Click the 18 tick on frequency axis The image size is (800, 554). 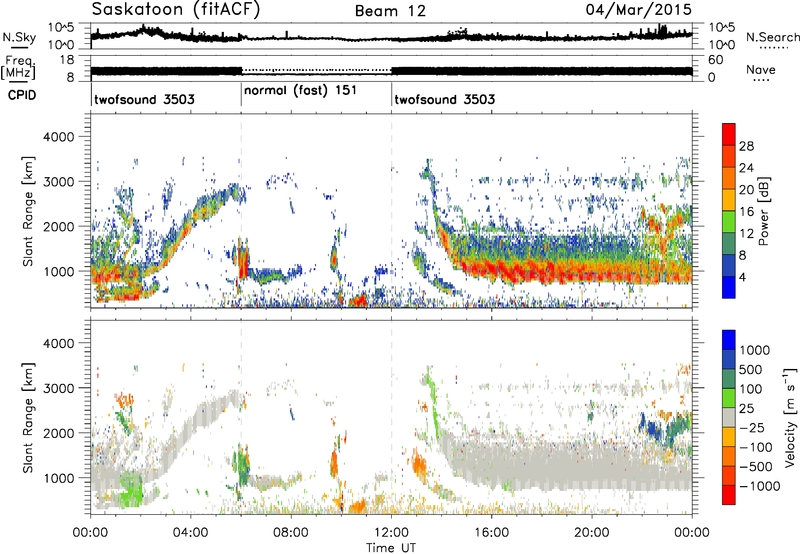pyautogui.click(x=67, y=60)
